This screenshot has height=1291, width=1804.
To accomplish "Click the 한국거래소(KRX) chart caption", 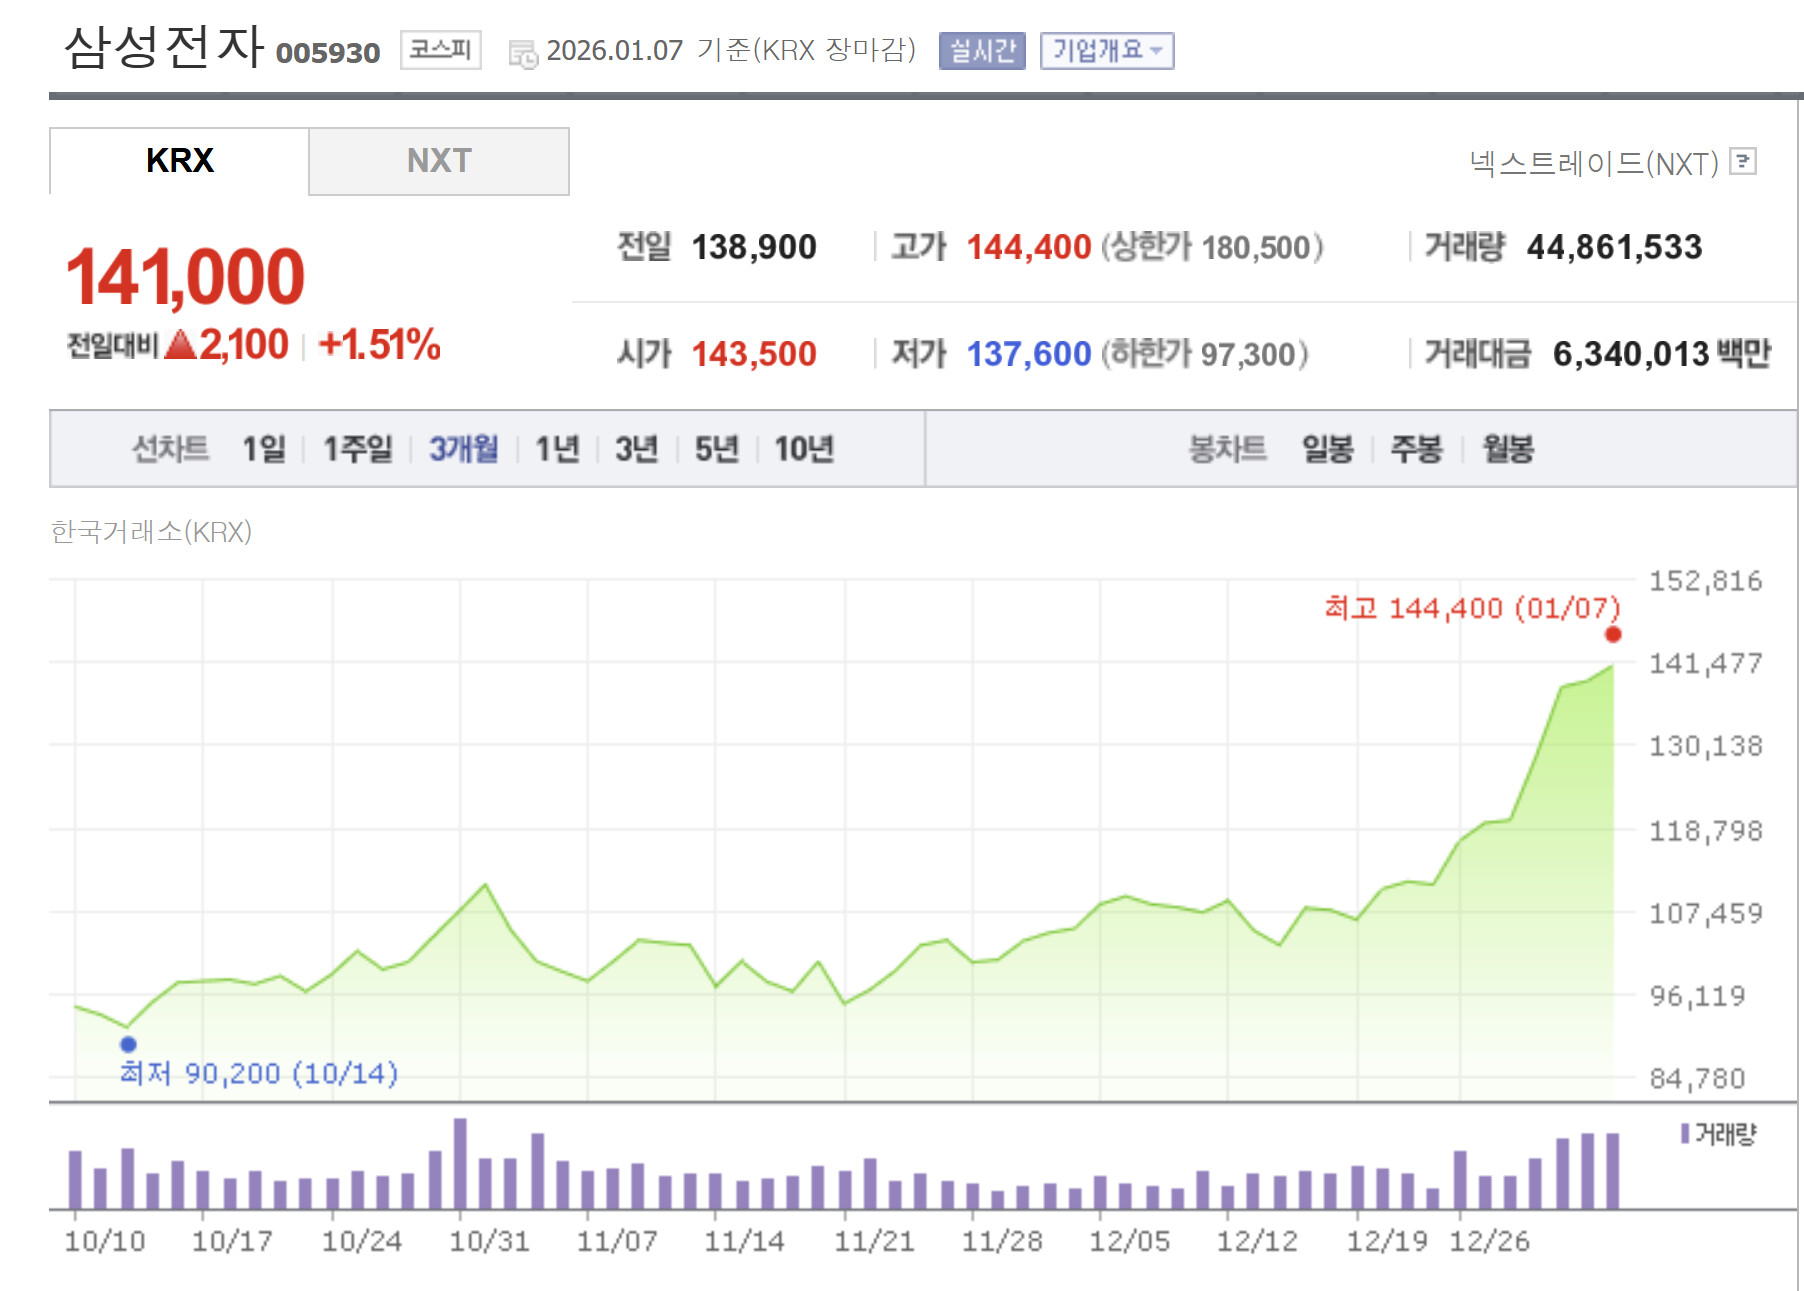I will [x=151, y=531].
